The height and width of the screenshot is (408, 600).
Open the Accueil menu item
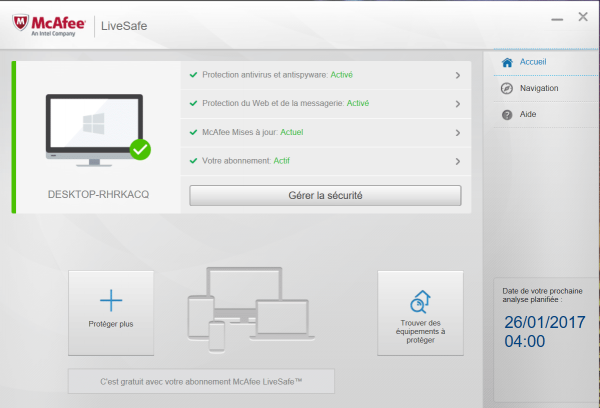(x=545, y=62)
